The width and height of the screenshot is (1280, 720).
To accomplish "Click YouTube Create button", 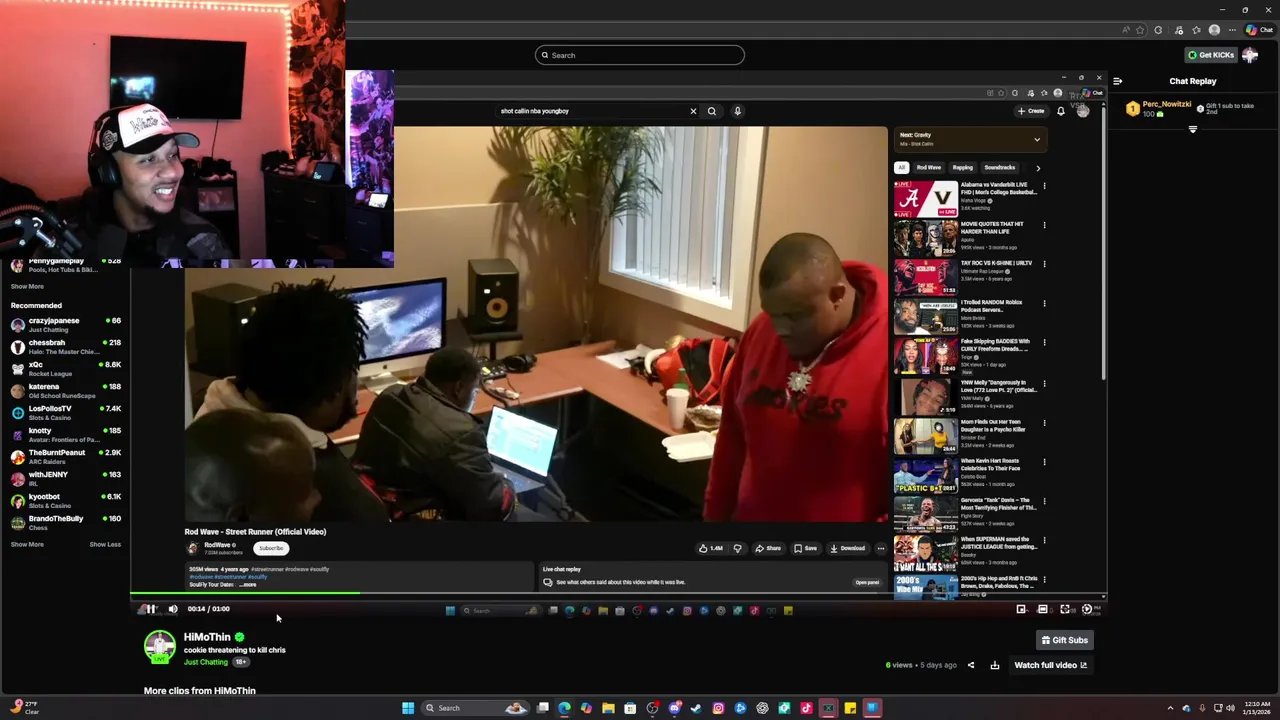I will pyautogui.click(x=1031, y=111).
